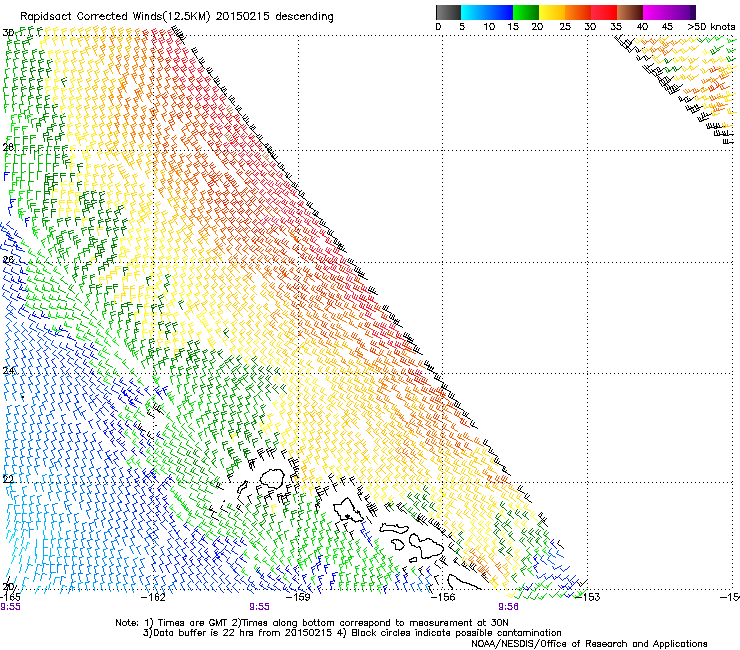The width and height of the screenshot is (740, 650).
Task: Click the '>50 knots' legend label
Action: (x=711, y=27)
